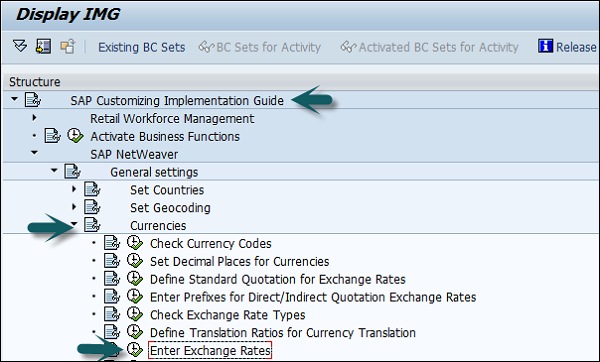Screen dimensions: 600x362
Task: Select Define Translation Ratios for Currency Translation text
Action: [283, 333]
